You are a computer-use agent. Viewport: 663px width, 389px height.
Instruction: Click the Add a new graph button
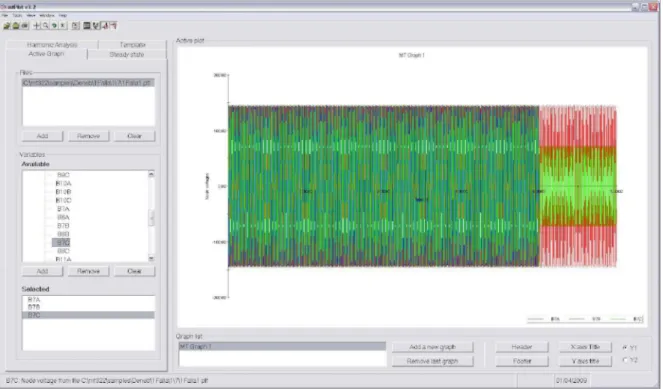(x=433, y=347)
